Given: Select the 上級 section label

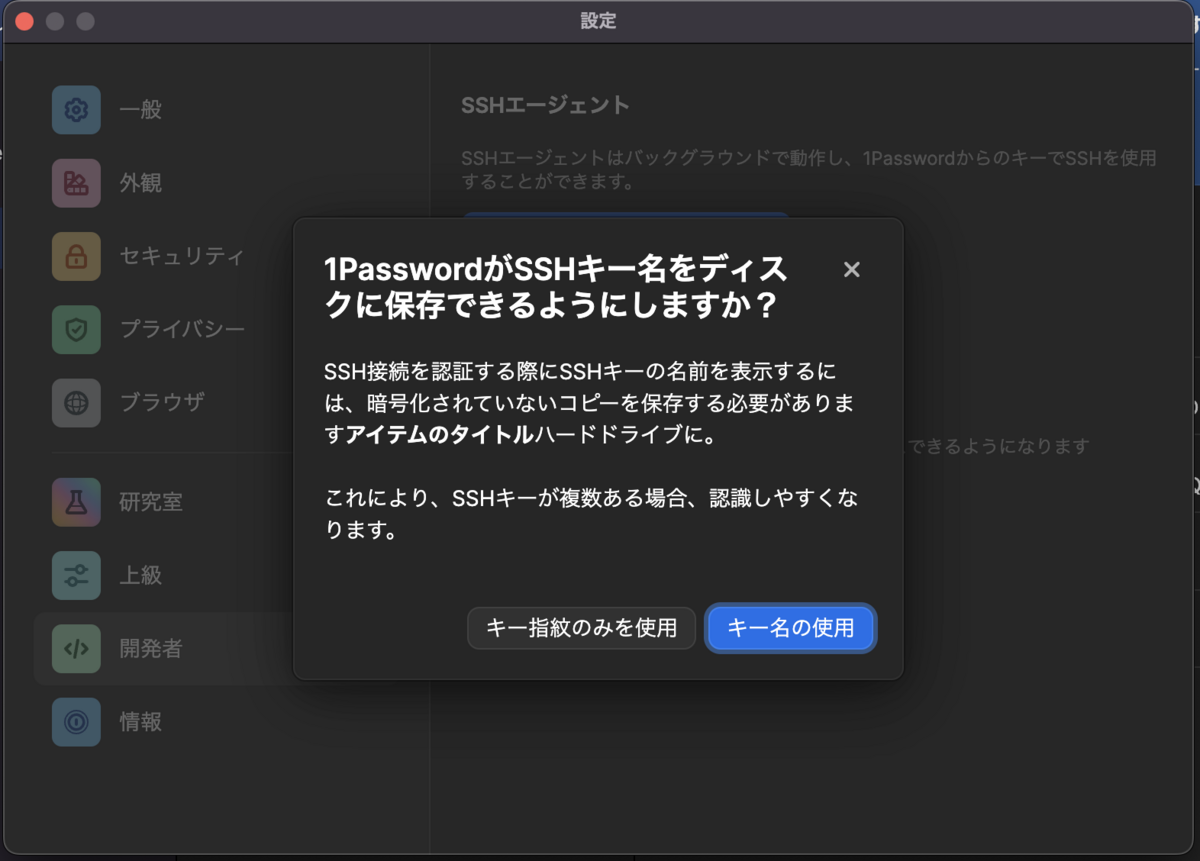Looking at the screenshot, I should (x=141, y=575).
